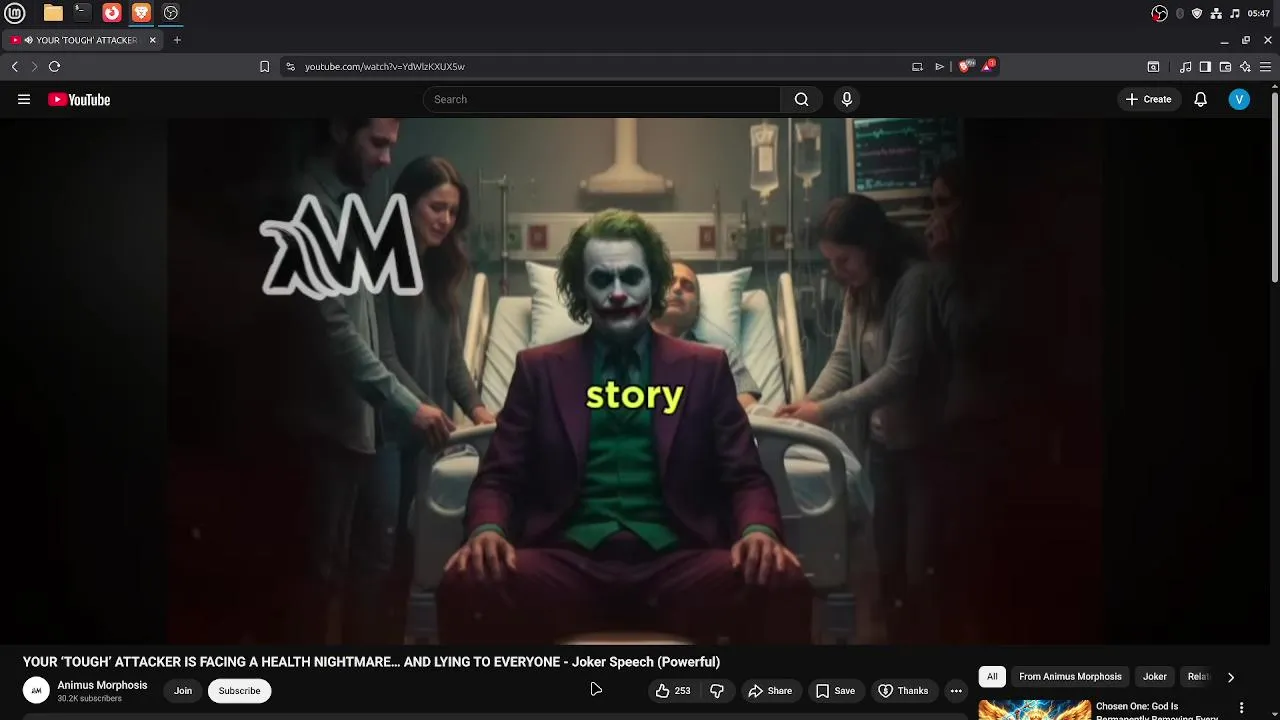1280x720 pixels.
Task: Open the Brave Shields lion icon
Action: point(964,66)
